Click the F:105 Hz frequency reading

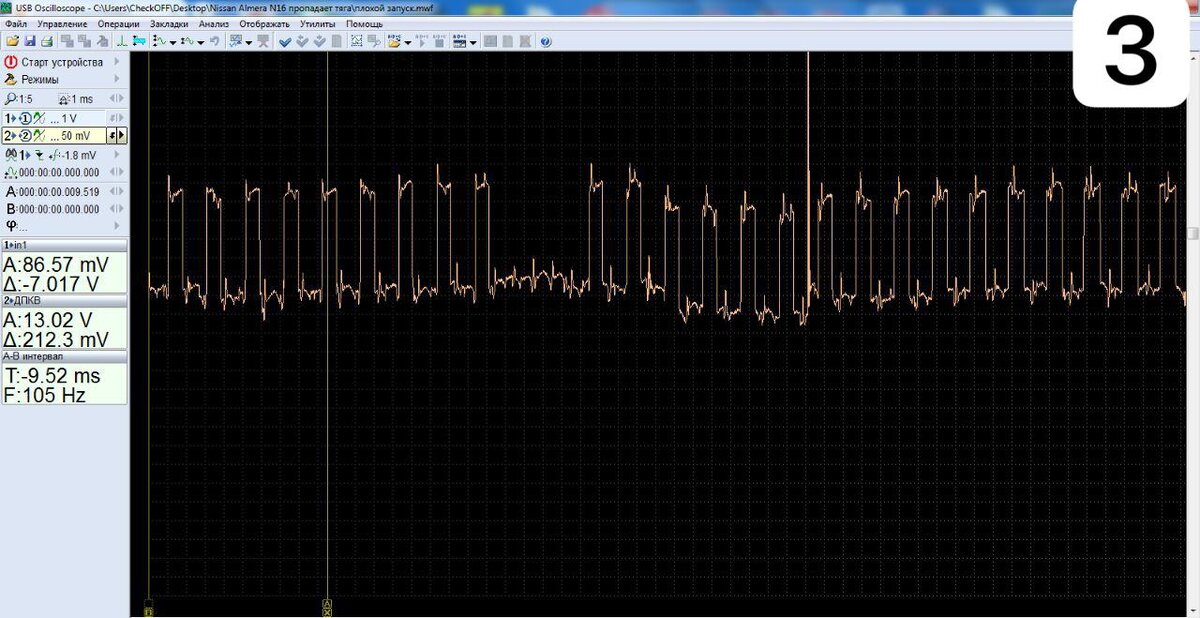(46, 395)
